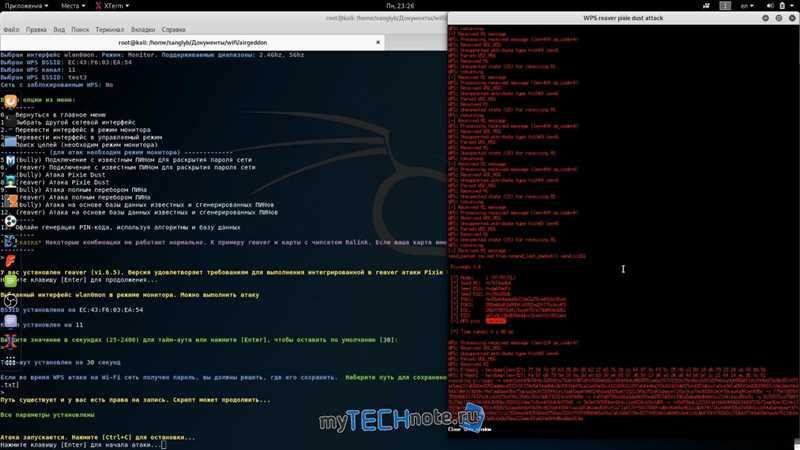Click line 'Выбран WPS ESSID: test3'

tap(43, 78)
